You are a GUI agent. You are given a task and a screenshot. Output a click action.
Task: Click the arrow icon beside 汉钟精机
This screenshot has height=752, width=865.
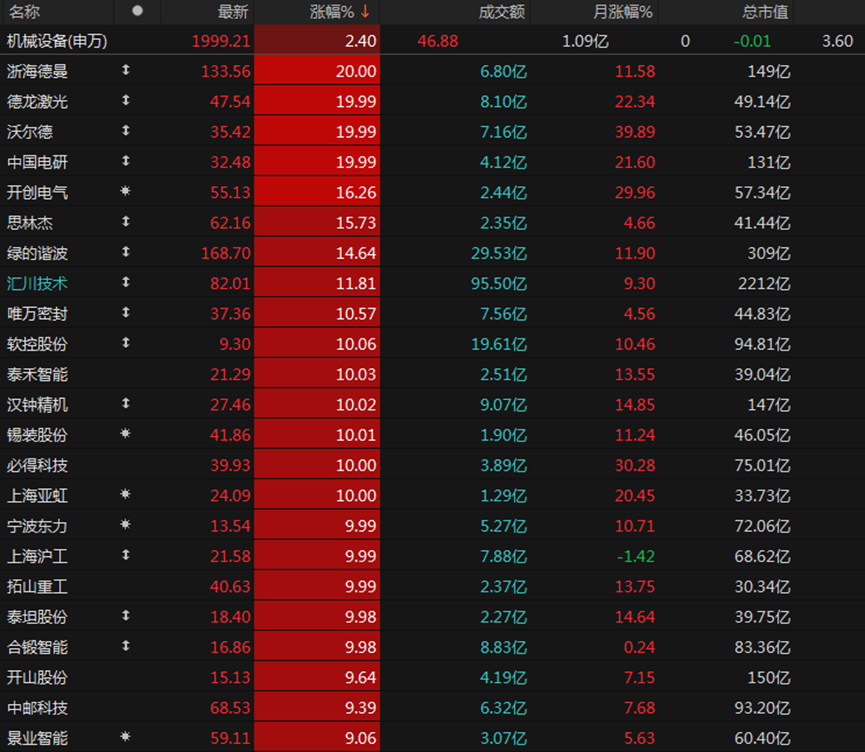tap(126, 404)
